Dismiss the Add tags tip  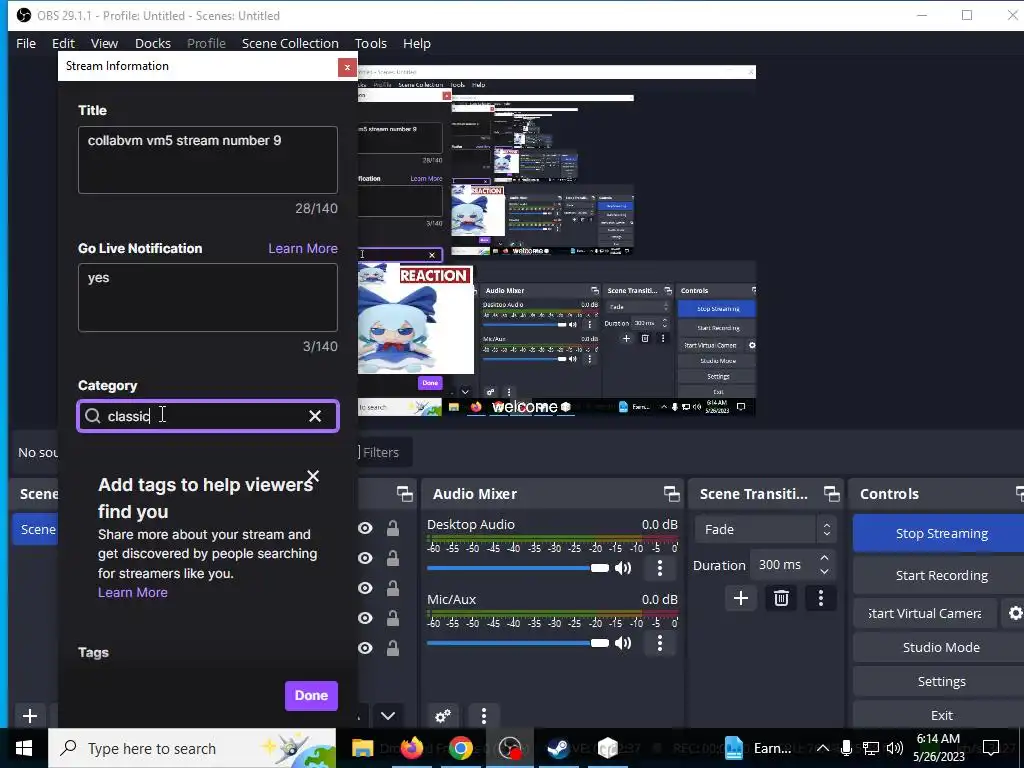pos(313,476)
